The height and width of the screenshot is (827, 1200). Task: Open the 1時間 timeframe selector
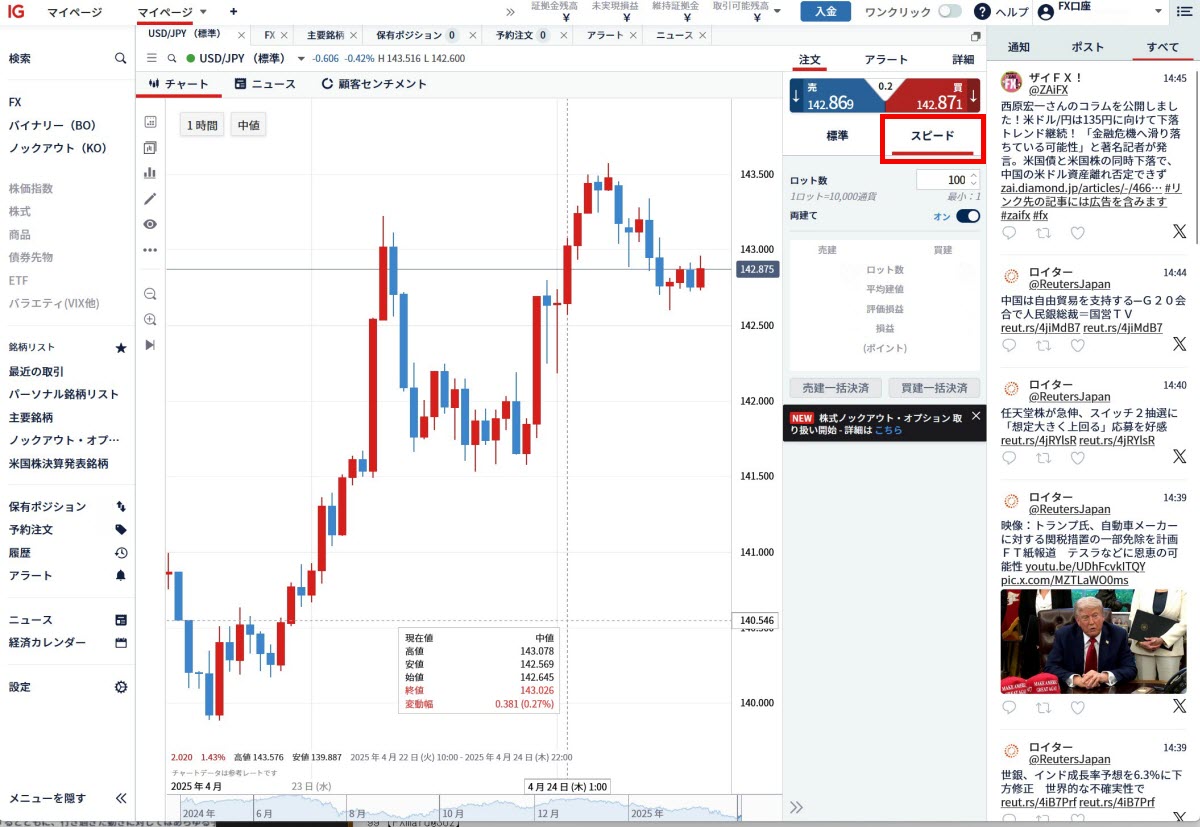point(202,125)
